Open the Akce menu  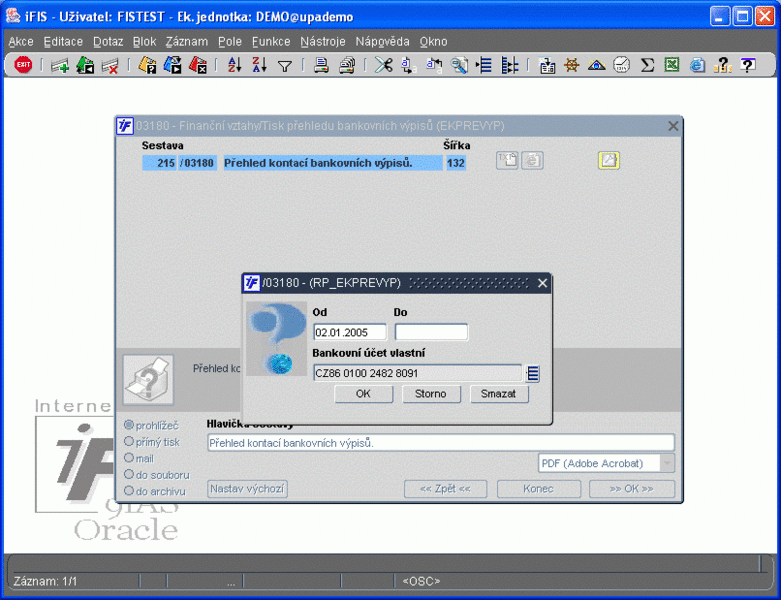point(21,42)
